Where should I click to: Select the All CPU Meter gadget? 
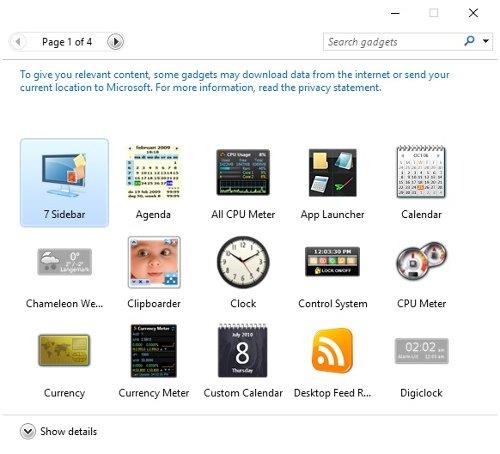click(243, 172)
